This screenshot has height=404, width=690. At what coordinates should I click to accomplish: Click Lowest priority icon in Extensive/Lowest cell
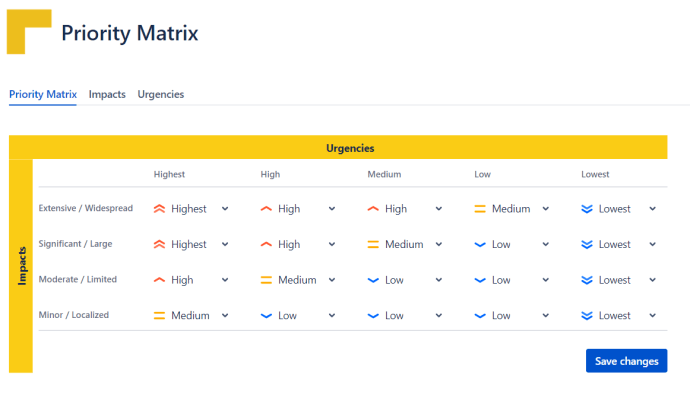587,209
